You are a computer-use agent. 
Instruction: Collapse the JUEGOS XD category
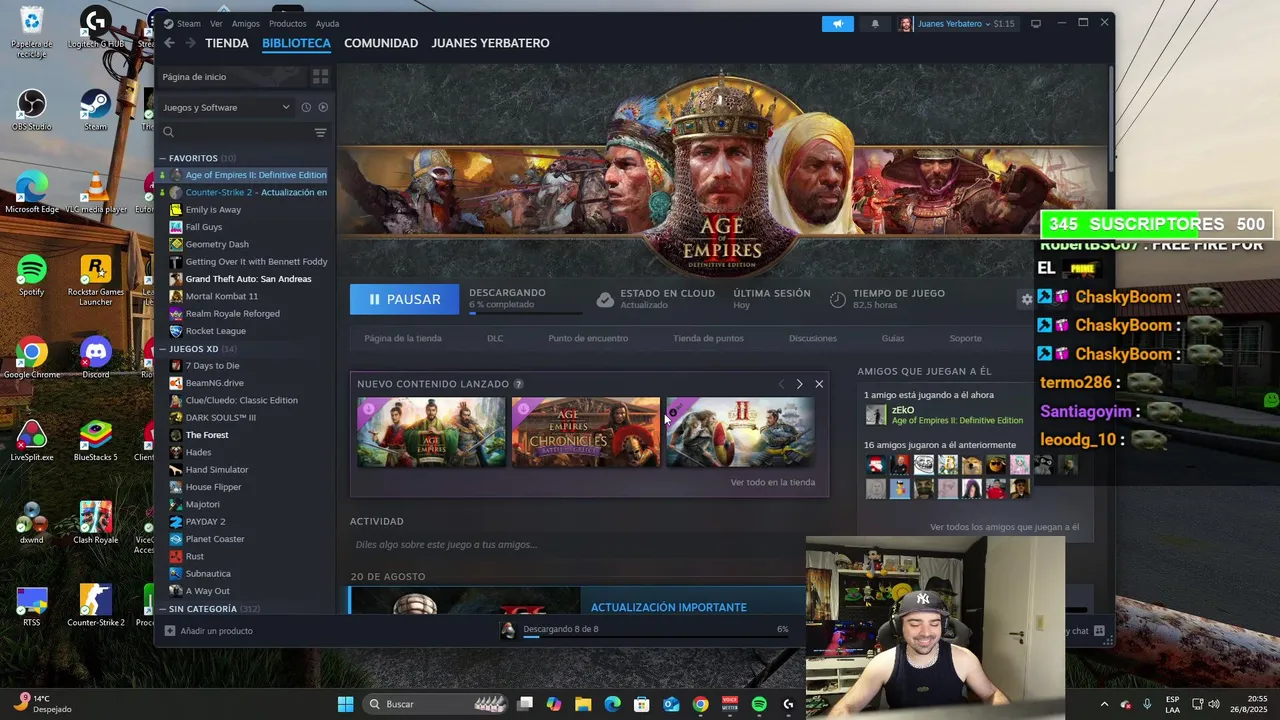coord(162,349)
